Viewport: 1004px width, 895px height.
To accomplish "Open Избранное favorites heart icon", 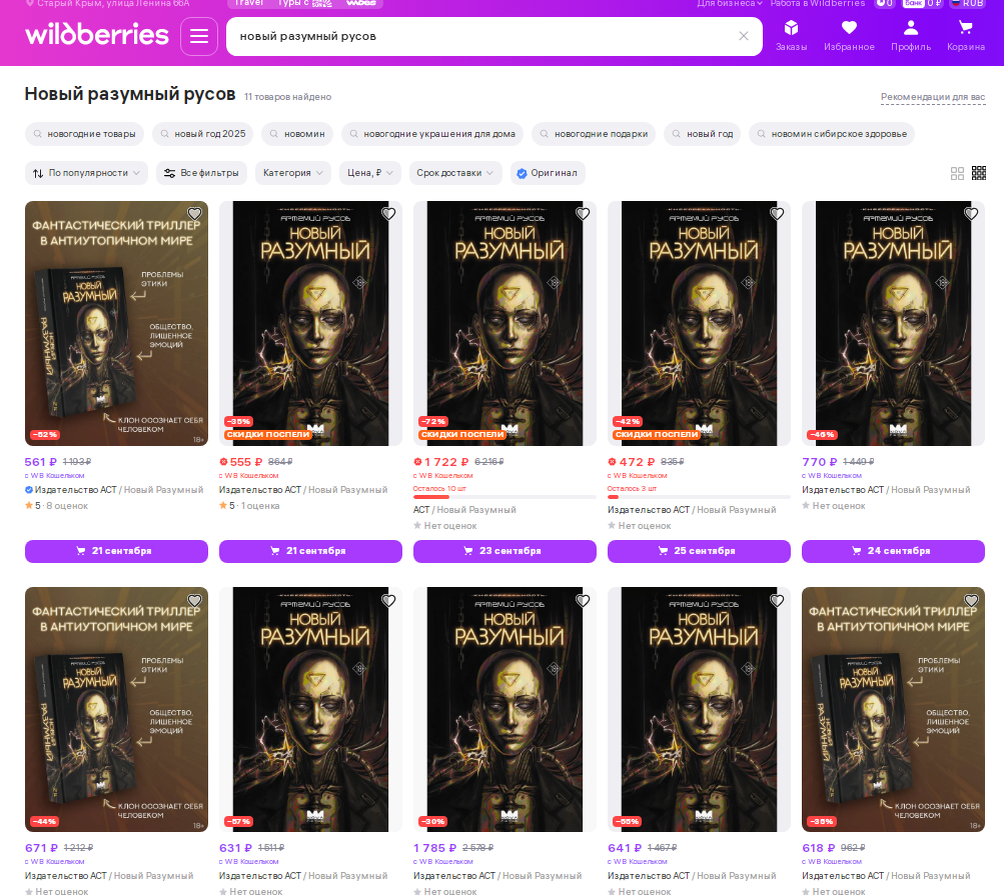I will pyautogui.click(x=849, y=36).
